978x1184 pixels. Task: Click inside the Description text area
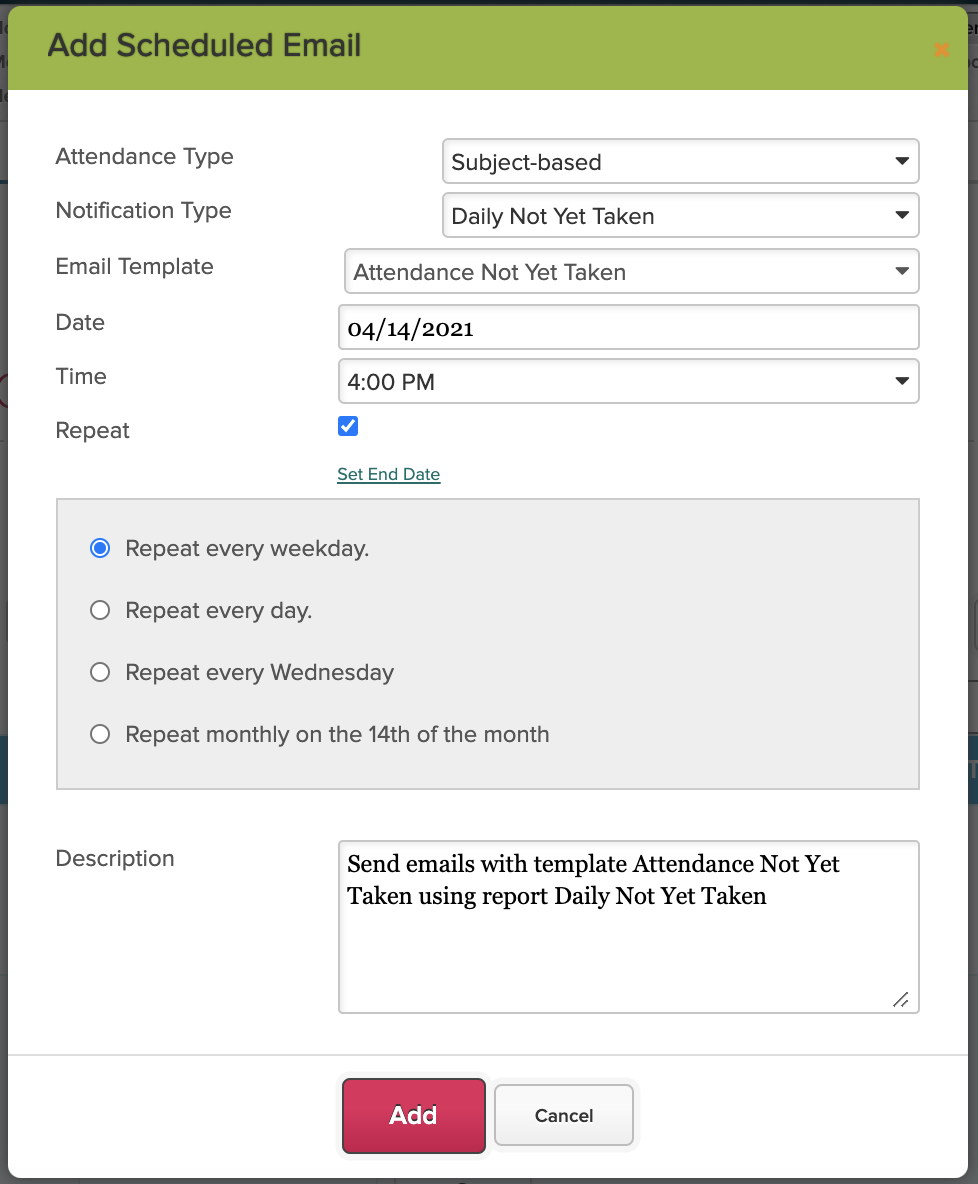[x=628, y=927]
